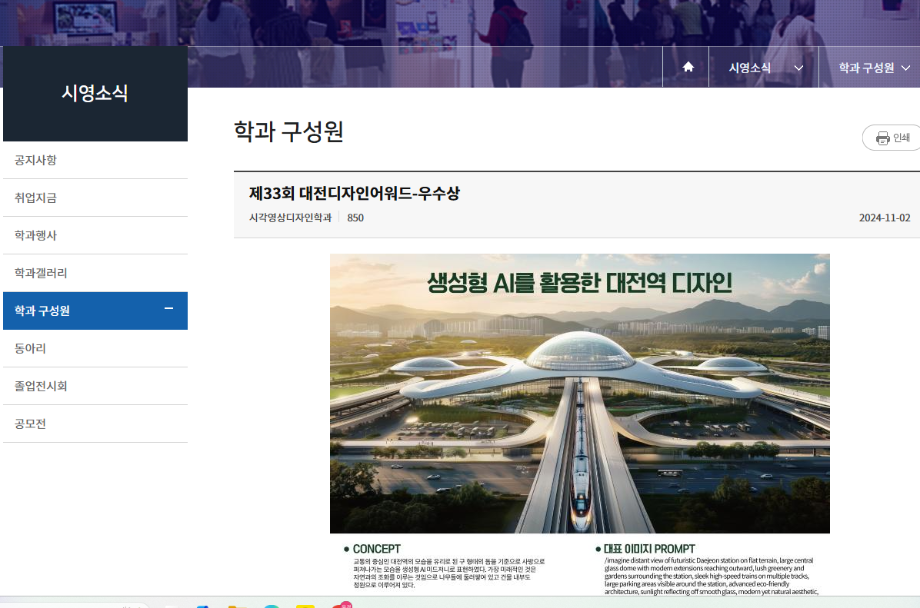
Task: Open the 학과갤러리 sidebar item
Action: [41, 273]
